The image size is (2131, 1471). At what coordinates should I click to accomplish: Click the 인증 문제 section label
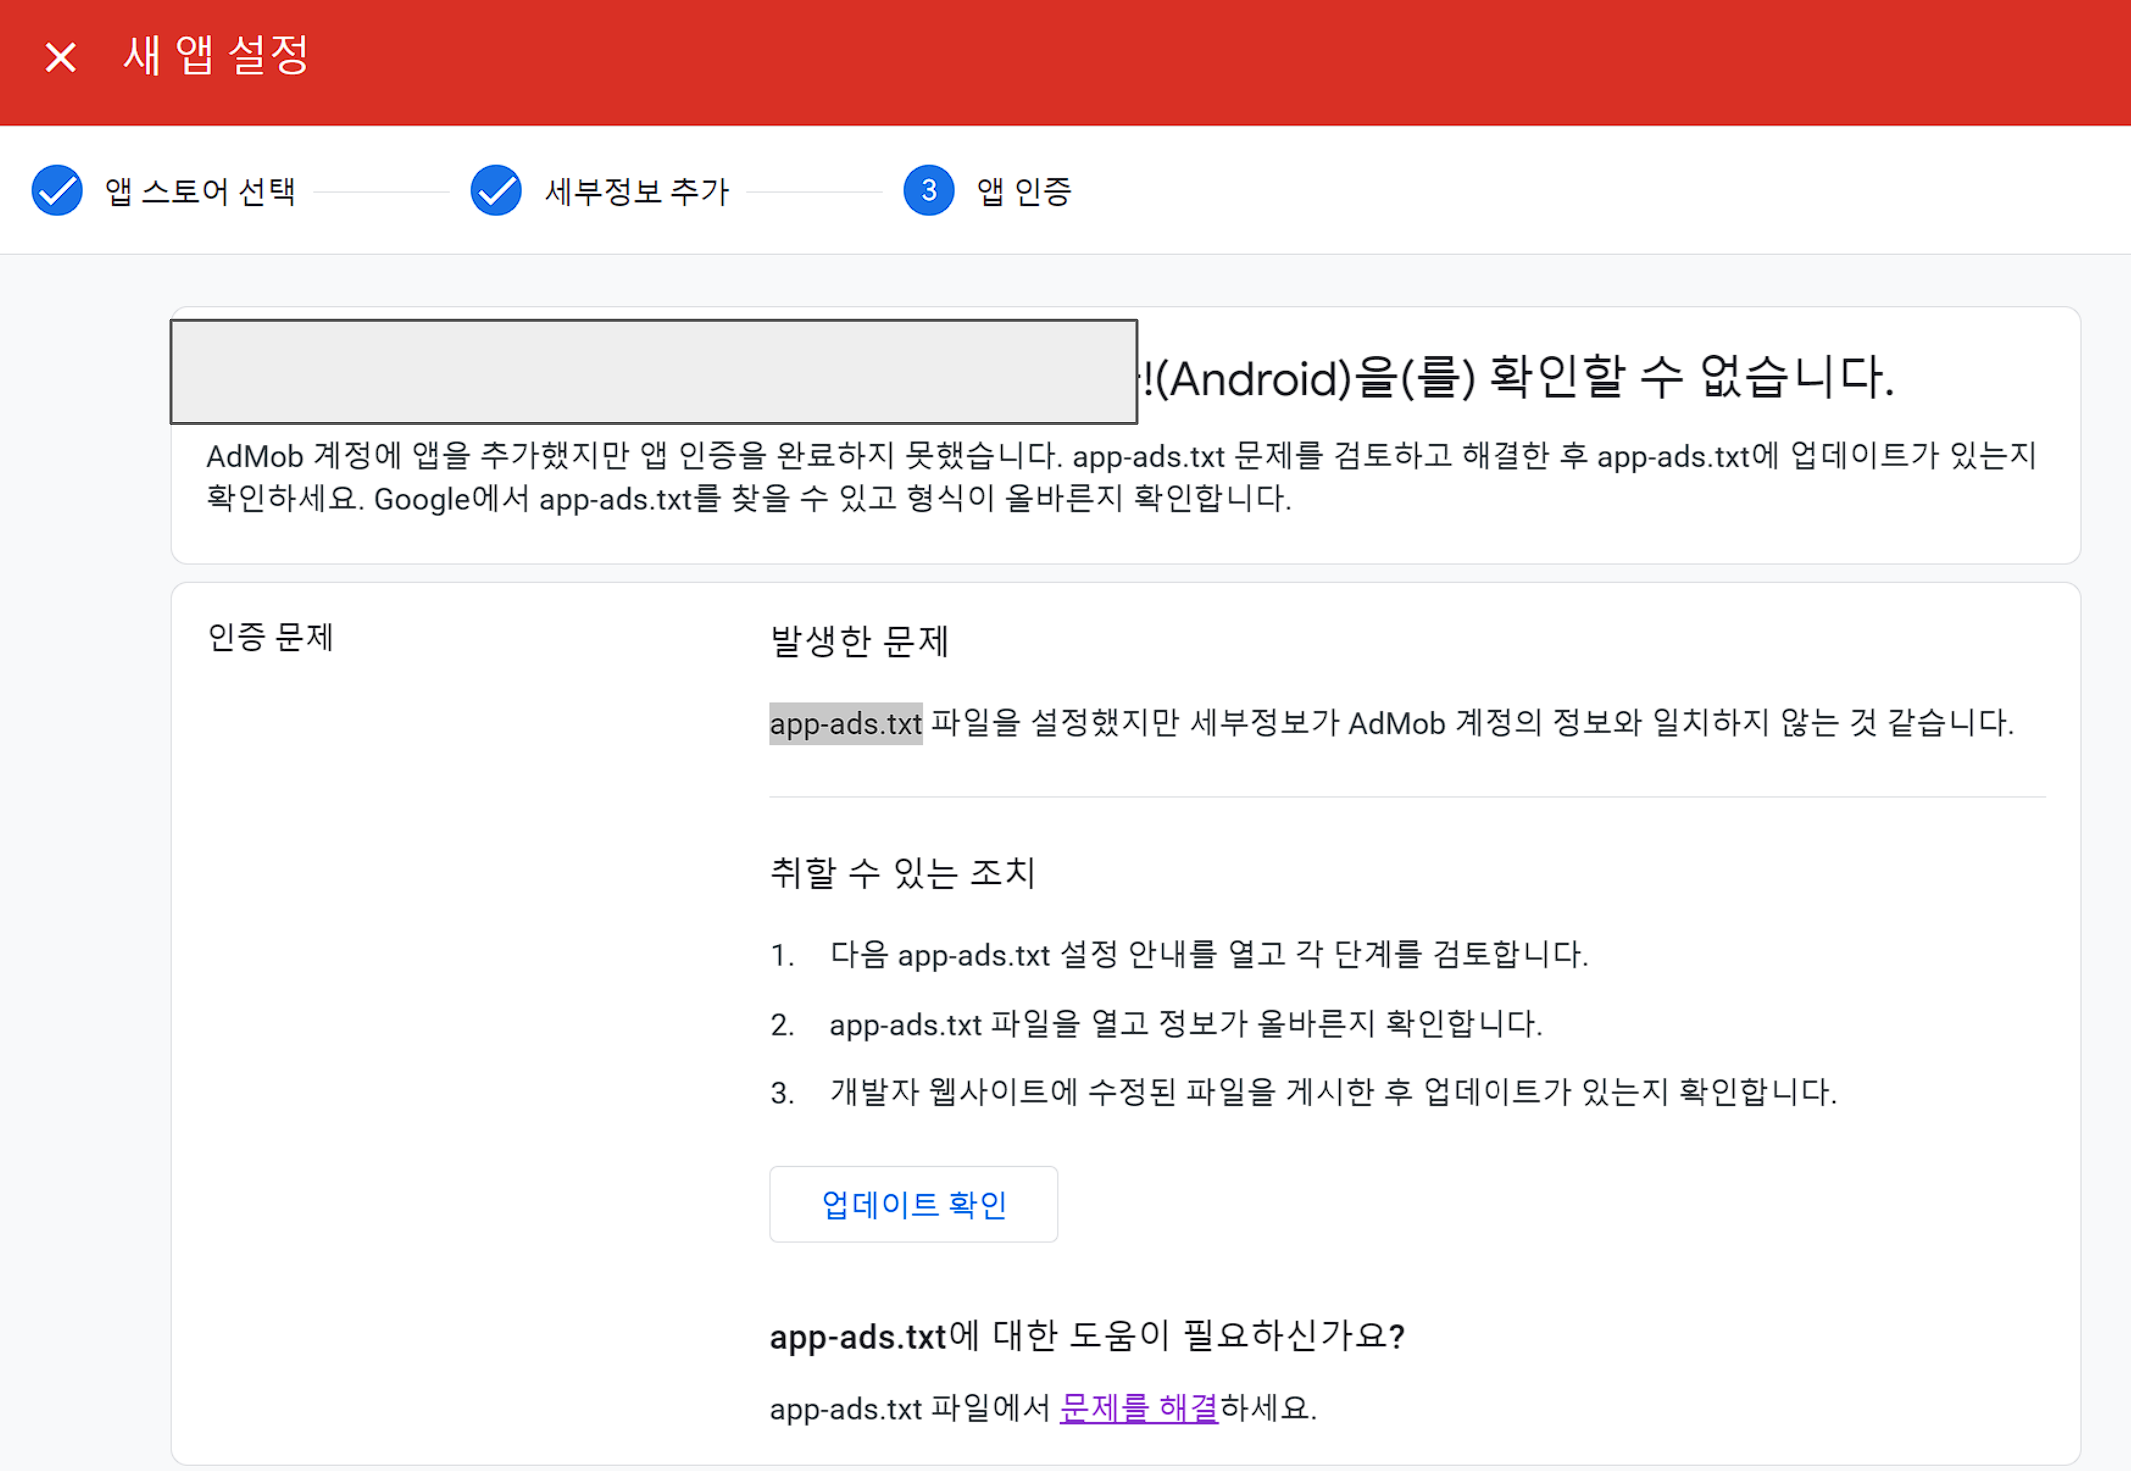270,637
